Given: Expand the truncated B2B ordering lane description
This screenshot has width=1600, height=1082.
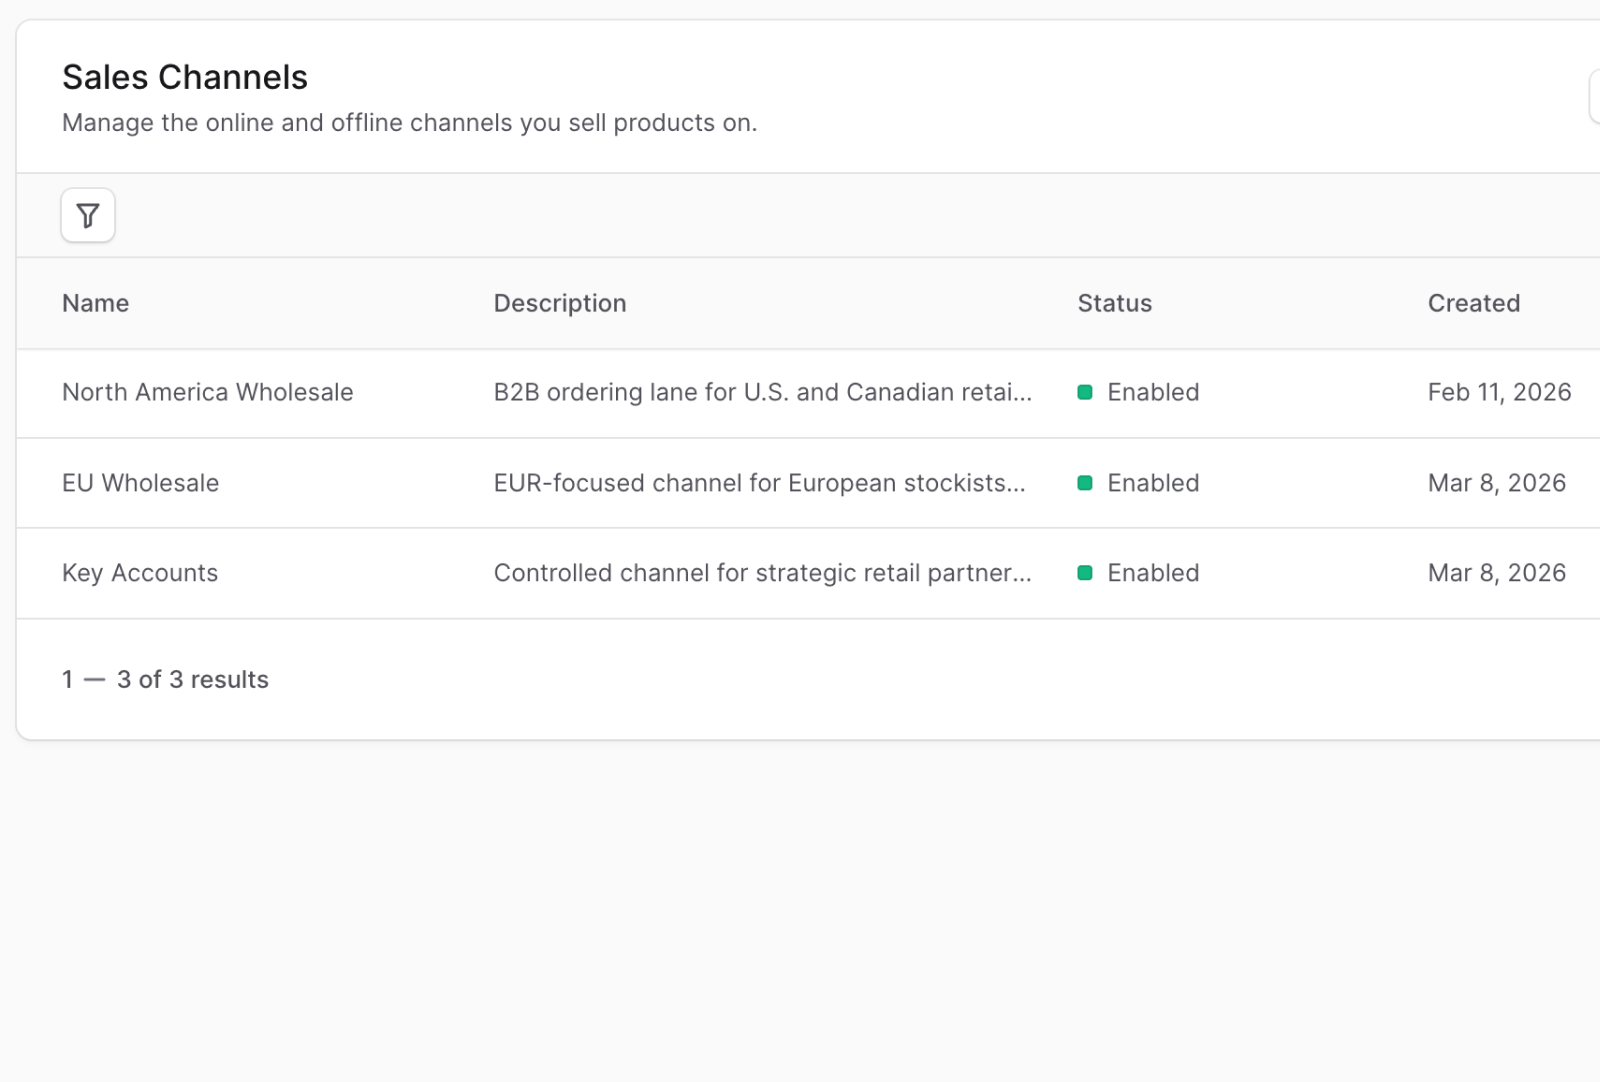Looking at the screenshot, I should coord(762,392).
